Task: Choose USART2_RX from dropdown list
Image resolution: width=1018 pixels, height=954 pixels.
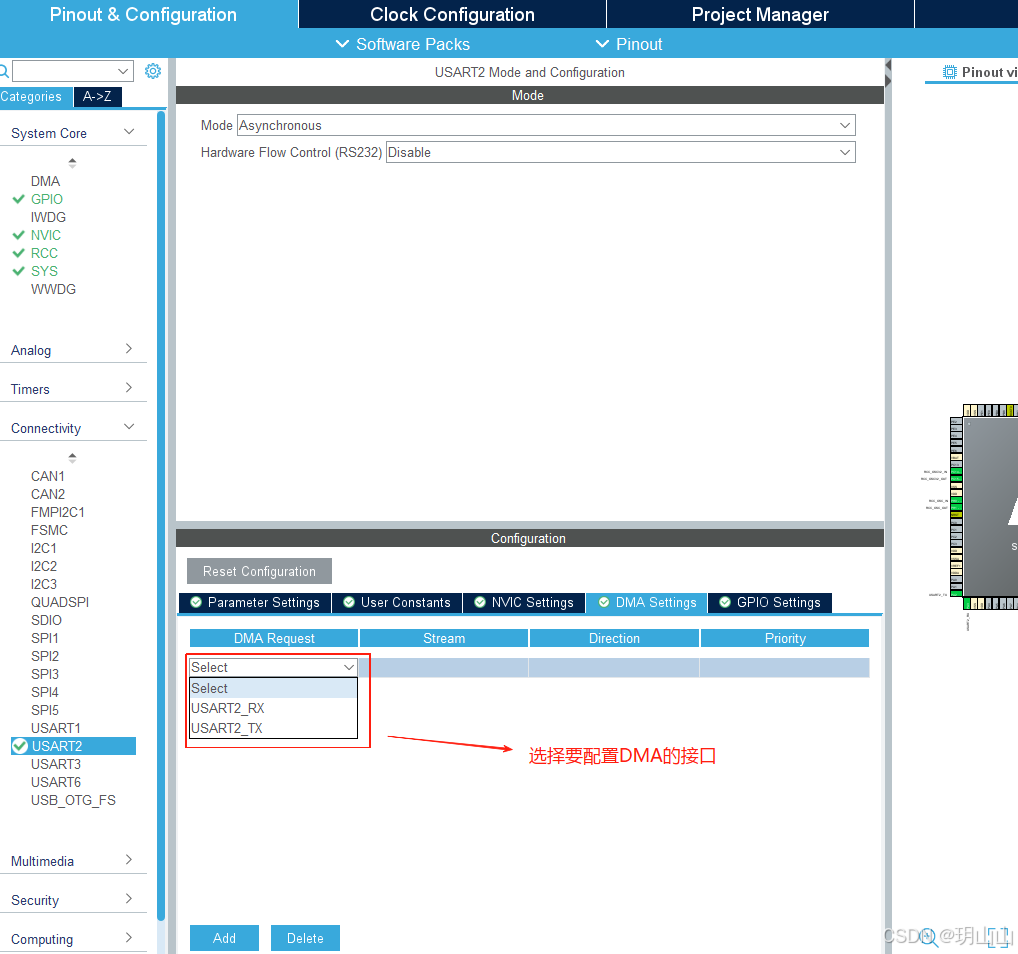Action: point(273,708)
